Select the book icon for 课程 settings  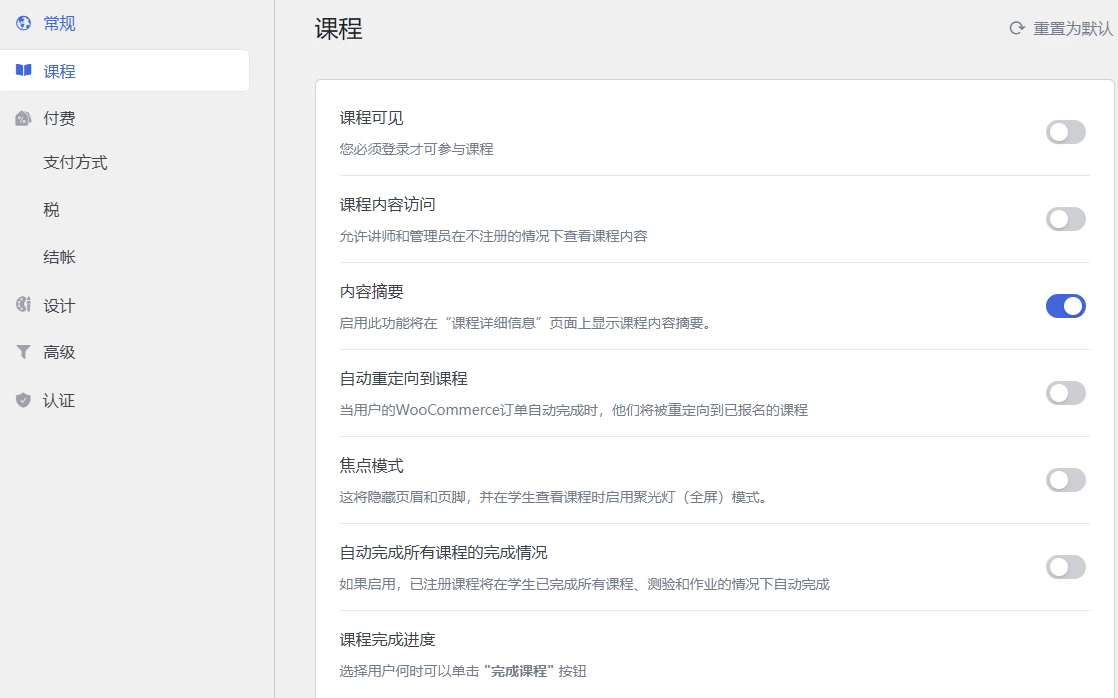[x=24, y=70]
